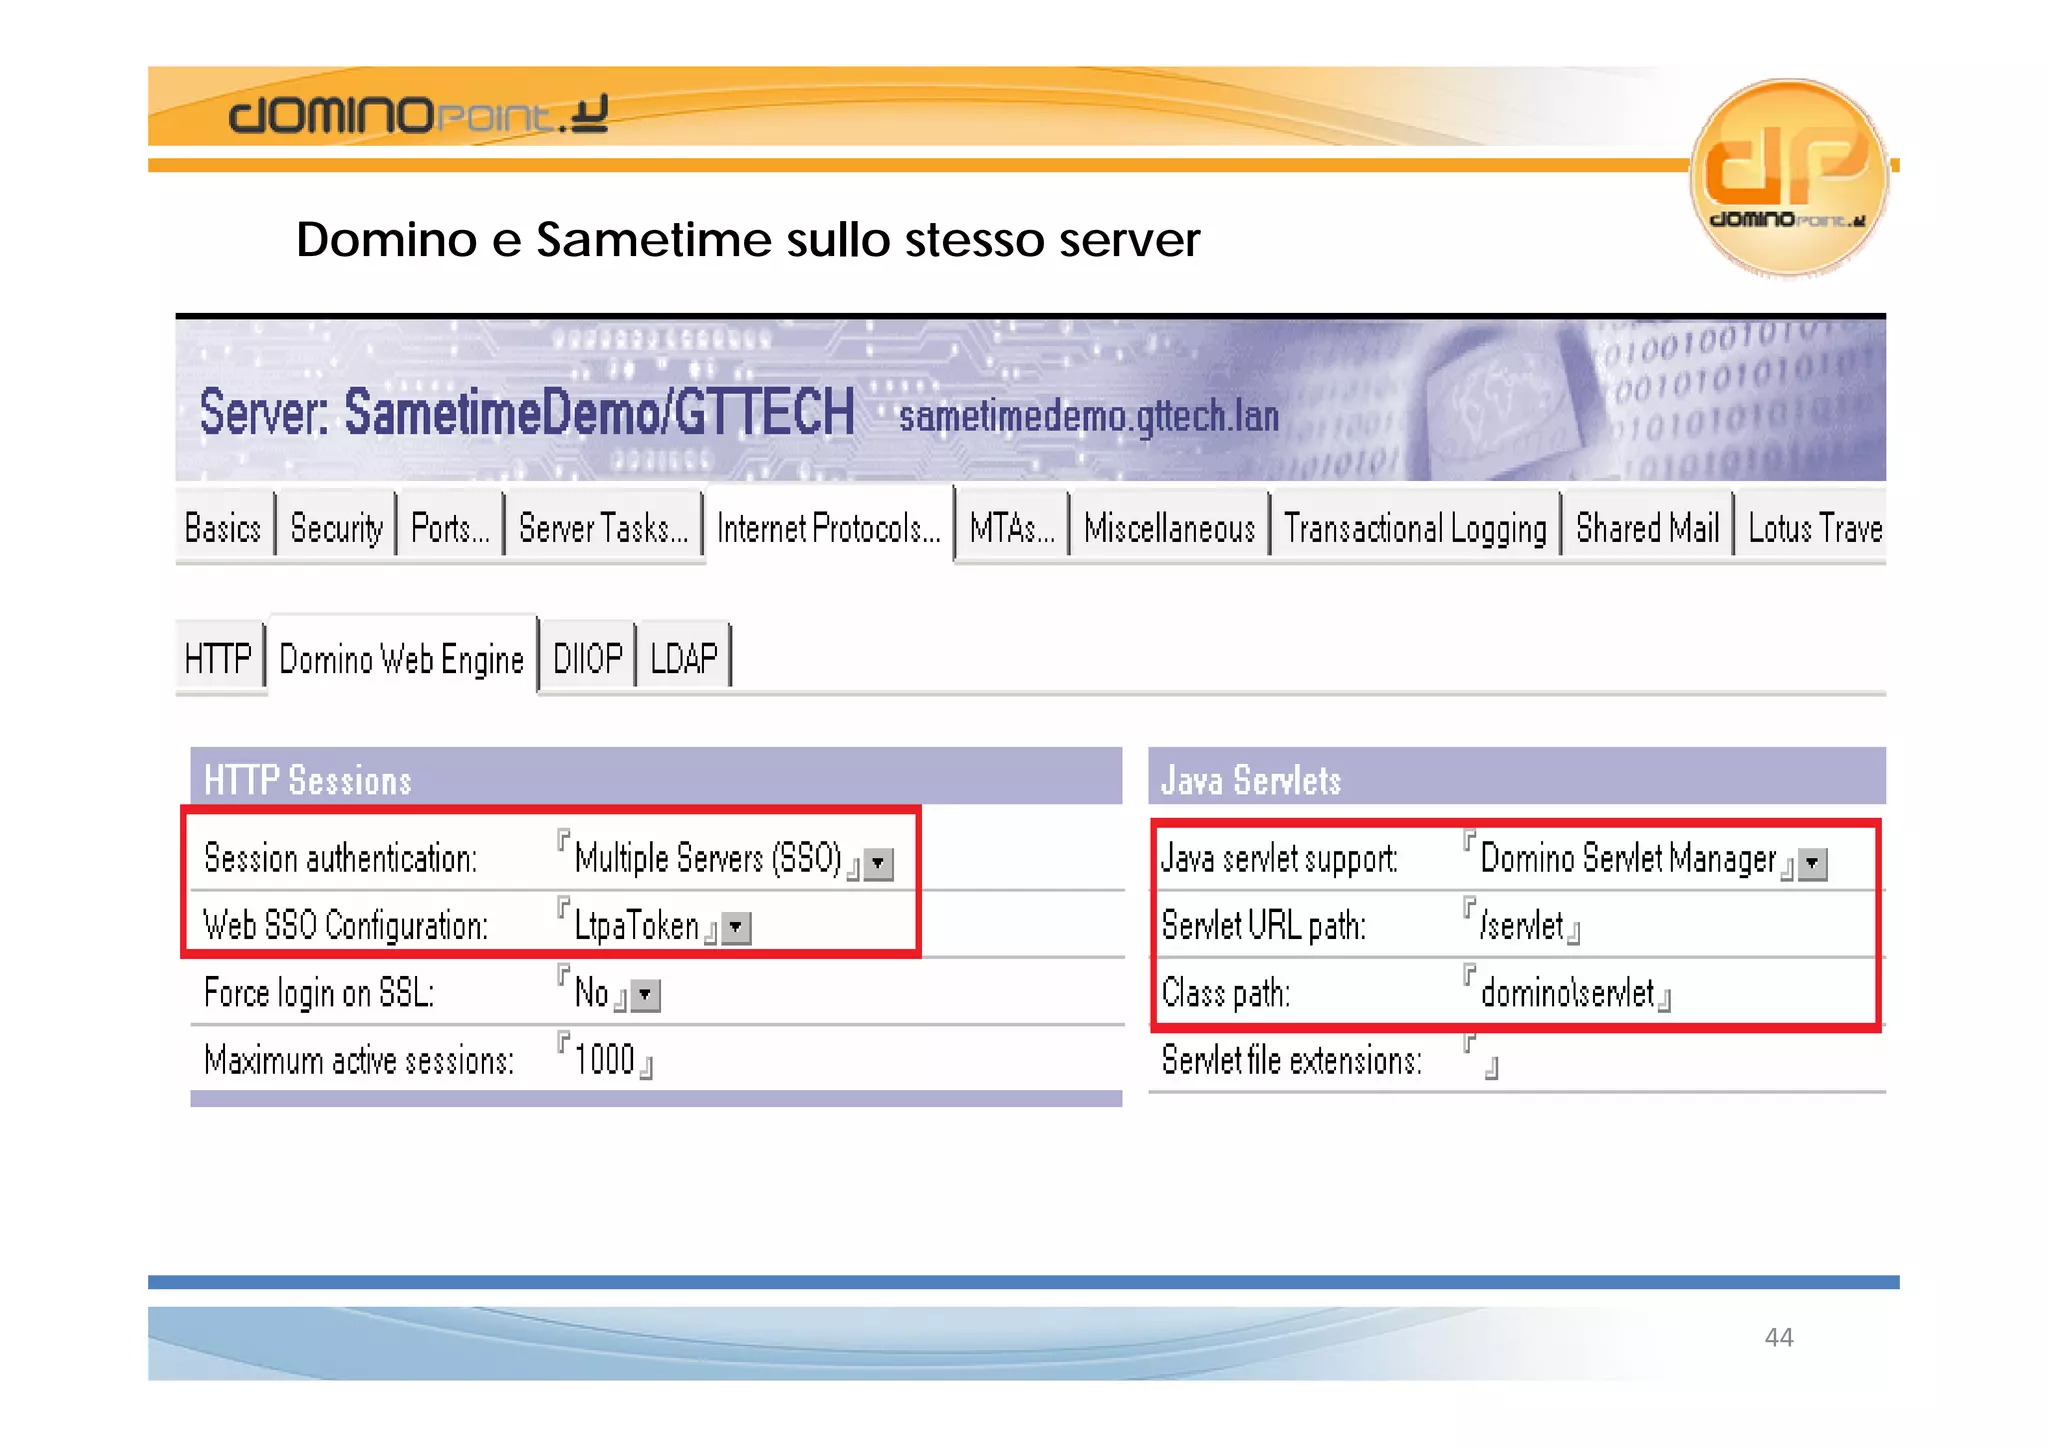Switch to the HTTP sub-tab

point(219,658)
